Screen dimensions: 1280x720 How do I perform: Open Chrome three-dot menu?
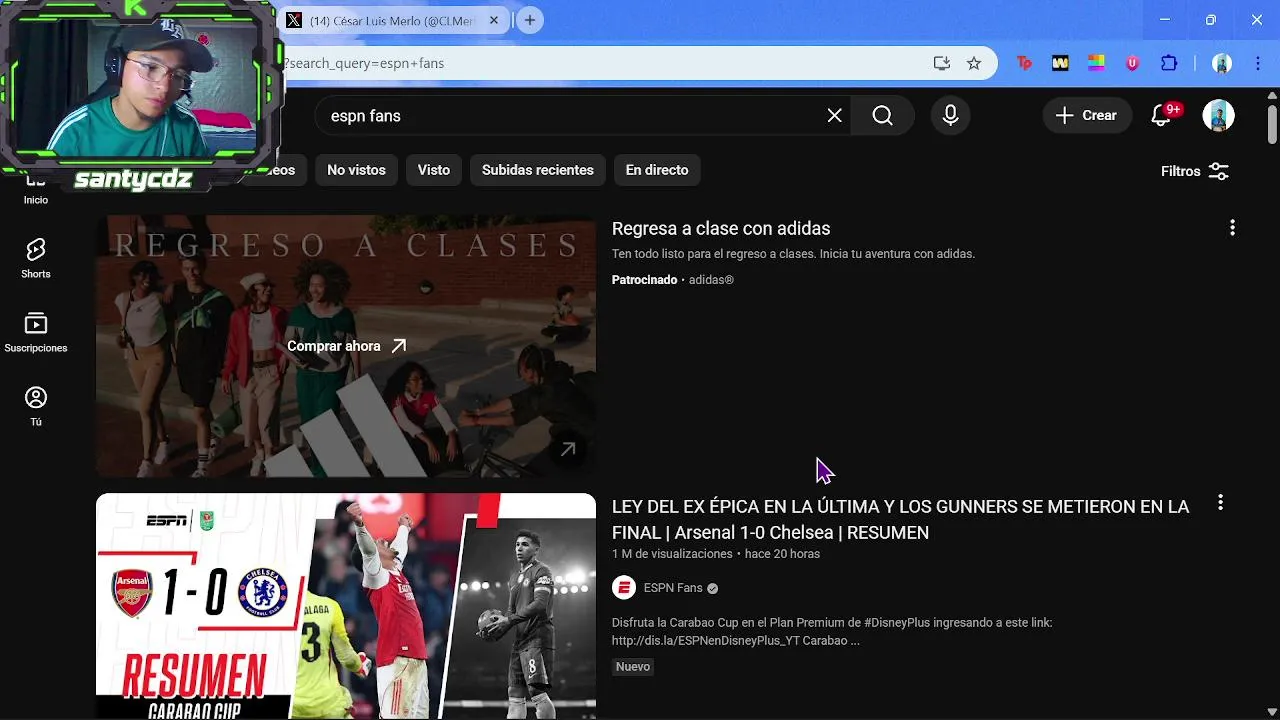click(1258, 63)
